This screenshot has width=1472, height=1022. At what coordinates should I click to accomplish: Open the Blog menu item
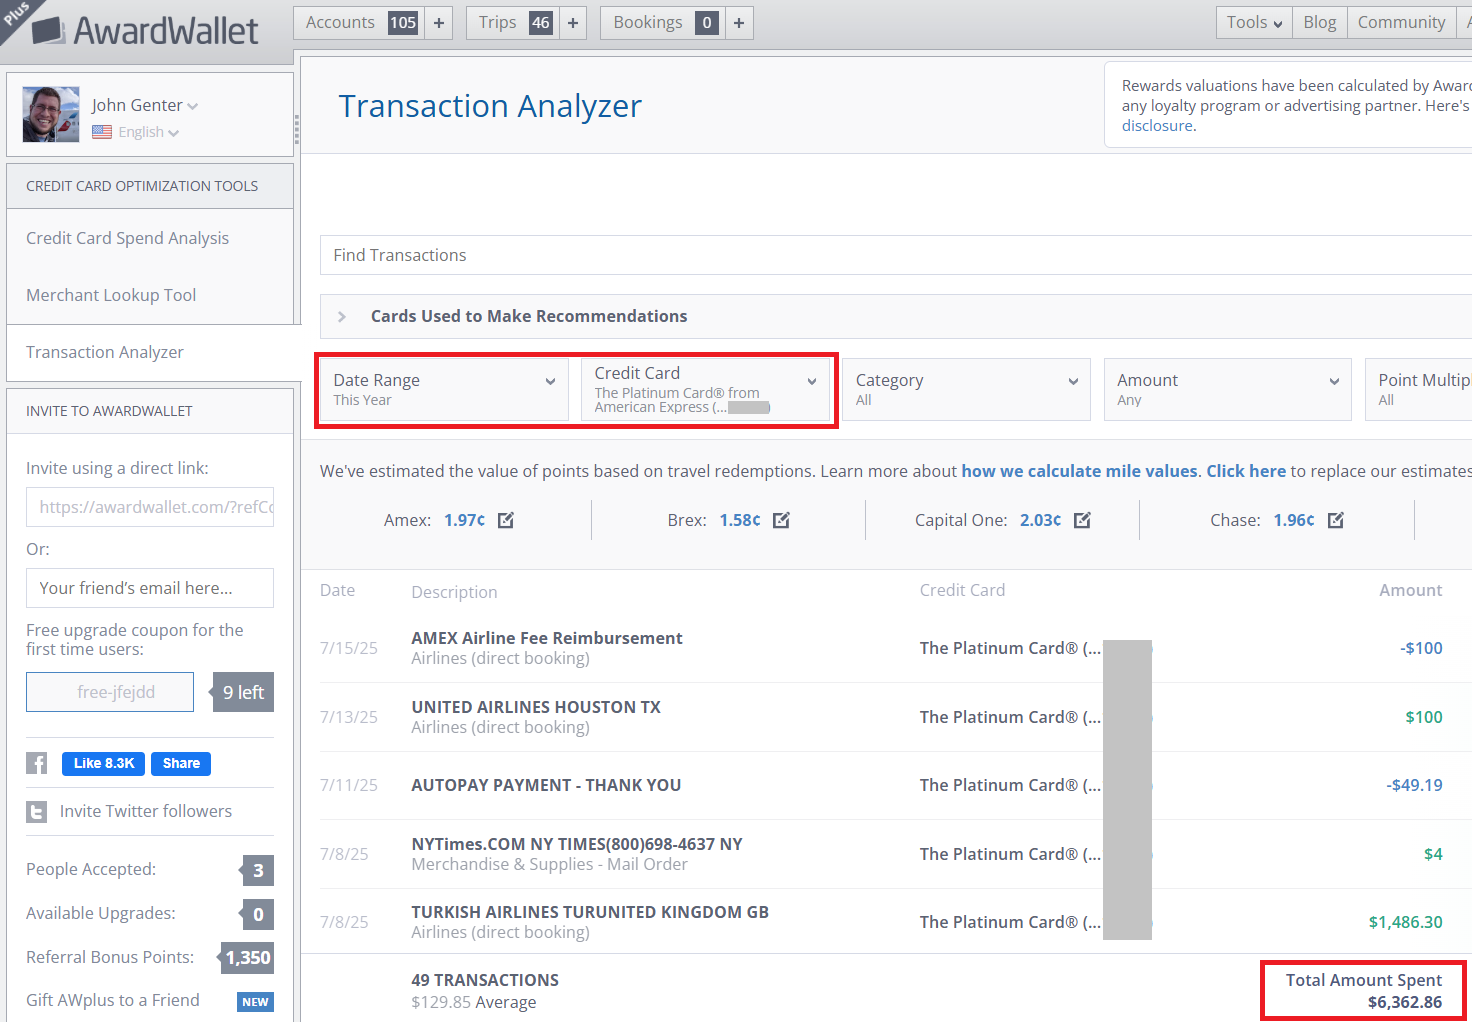coord(1318,21)
